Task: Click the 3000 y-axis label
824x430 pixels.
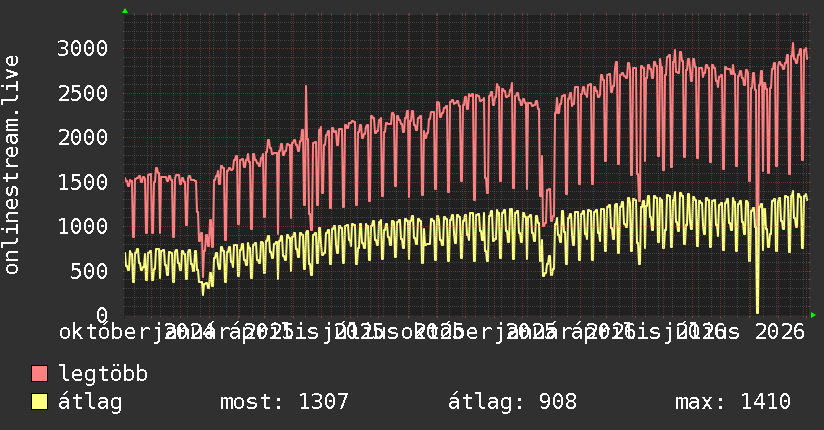Action: coord(83,48)
